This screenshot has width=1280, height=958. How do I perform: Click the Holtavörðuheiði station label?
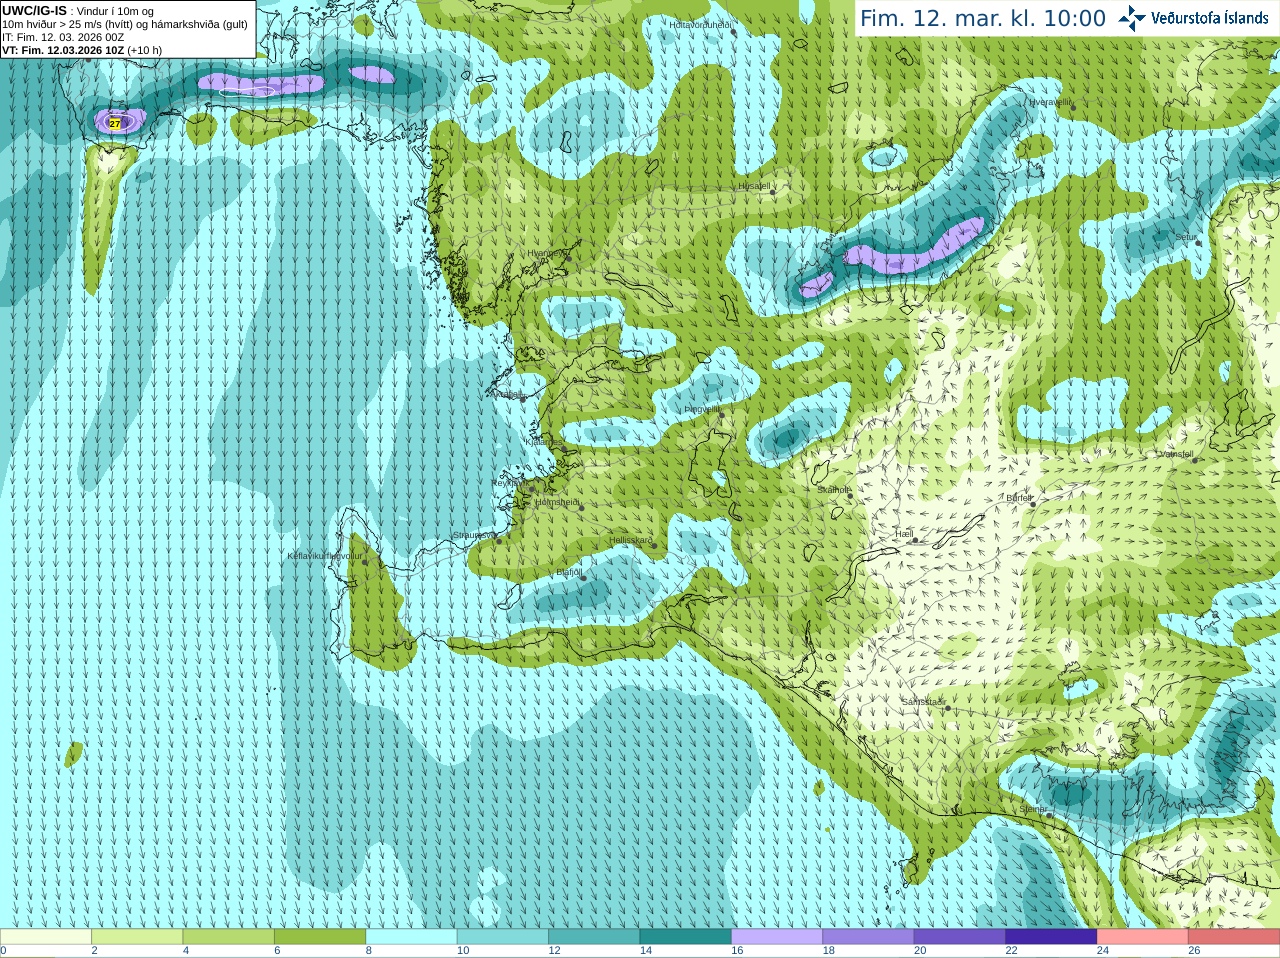pyautogui.click(x=701, y=25)
